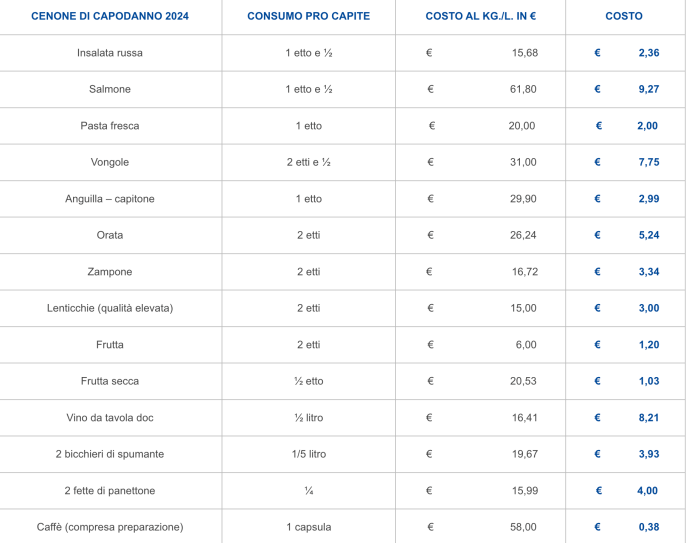Select the CONSUMO PRO CAPITE column header

point(308,16)
